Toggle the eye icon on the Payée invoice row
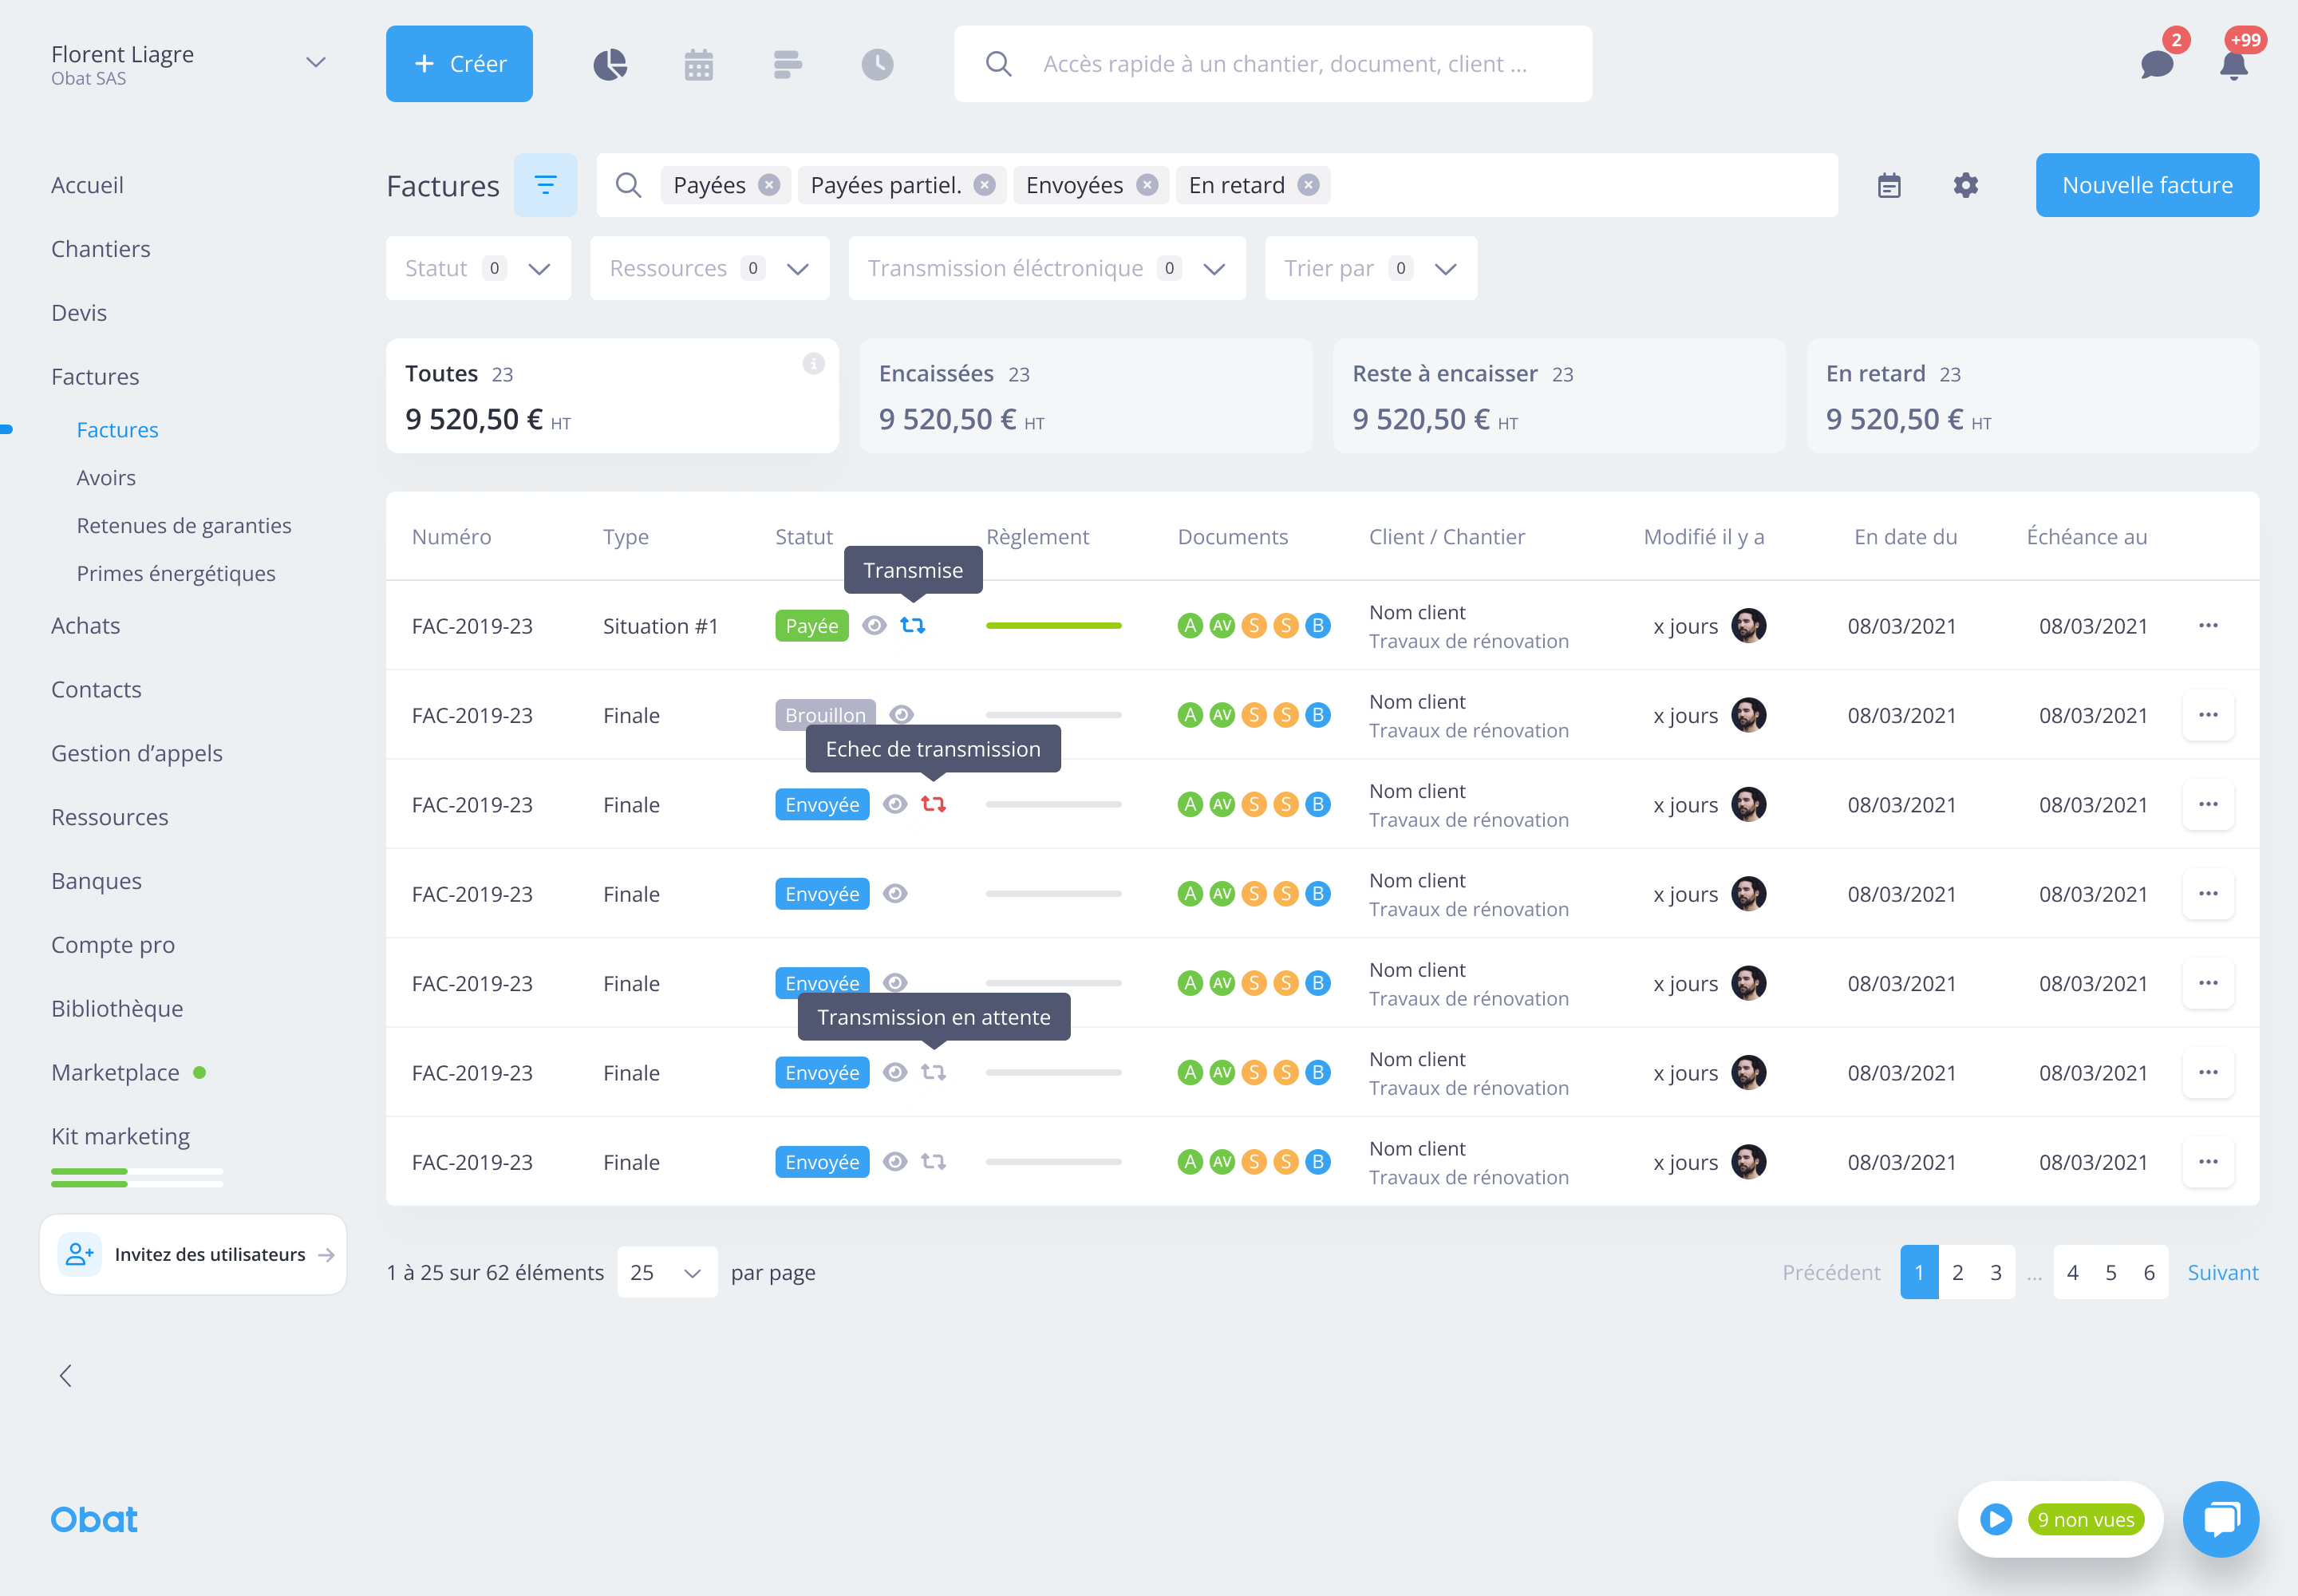This screenshot has height=1596, width=2298. click(874, 626)
